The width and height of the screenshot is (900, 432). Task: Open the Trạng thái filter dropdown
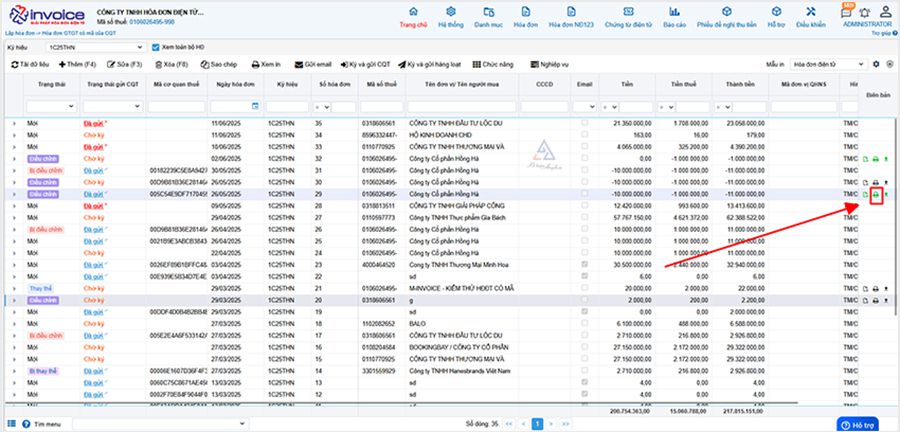point(51,107)
